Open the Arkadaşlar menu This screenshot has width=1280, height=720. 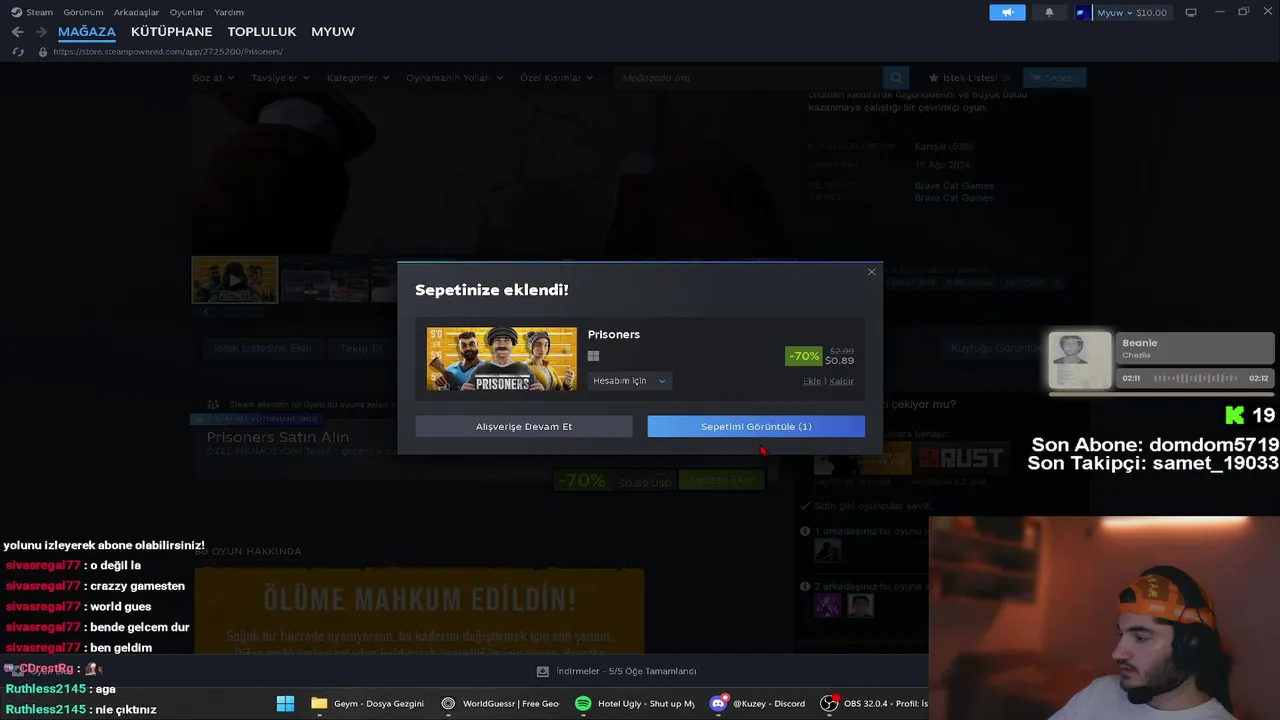pos(137,12)
